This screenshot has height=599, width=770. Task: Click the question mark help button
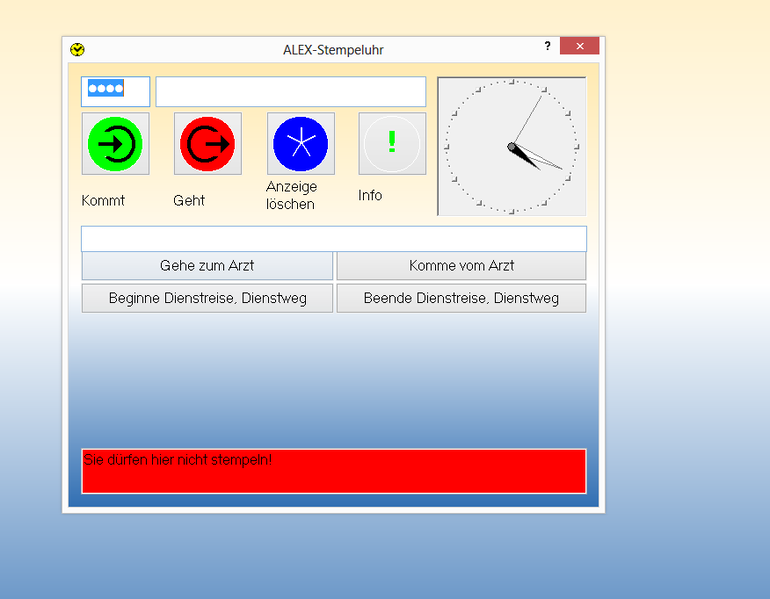[547, 46]
